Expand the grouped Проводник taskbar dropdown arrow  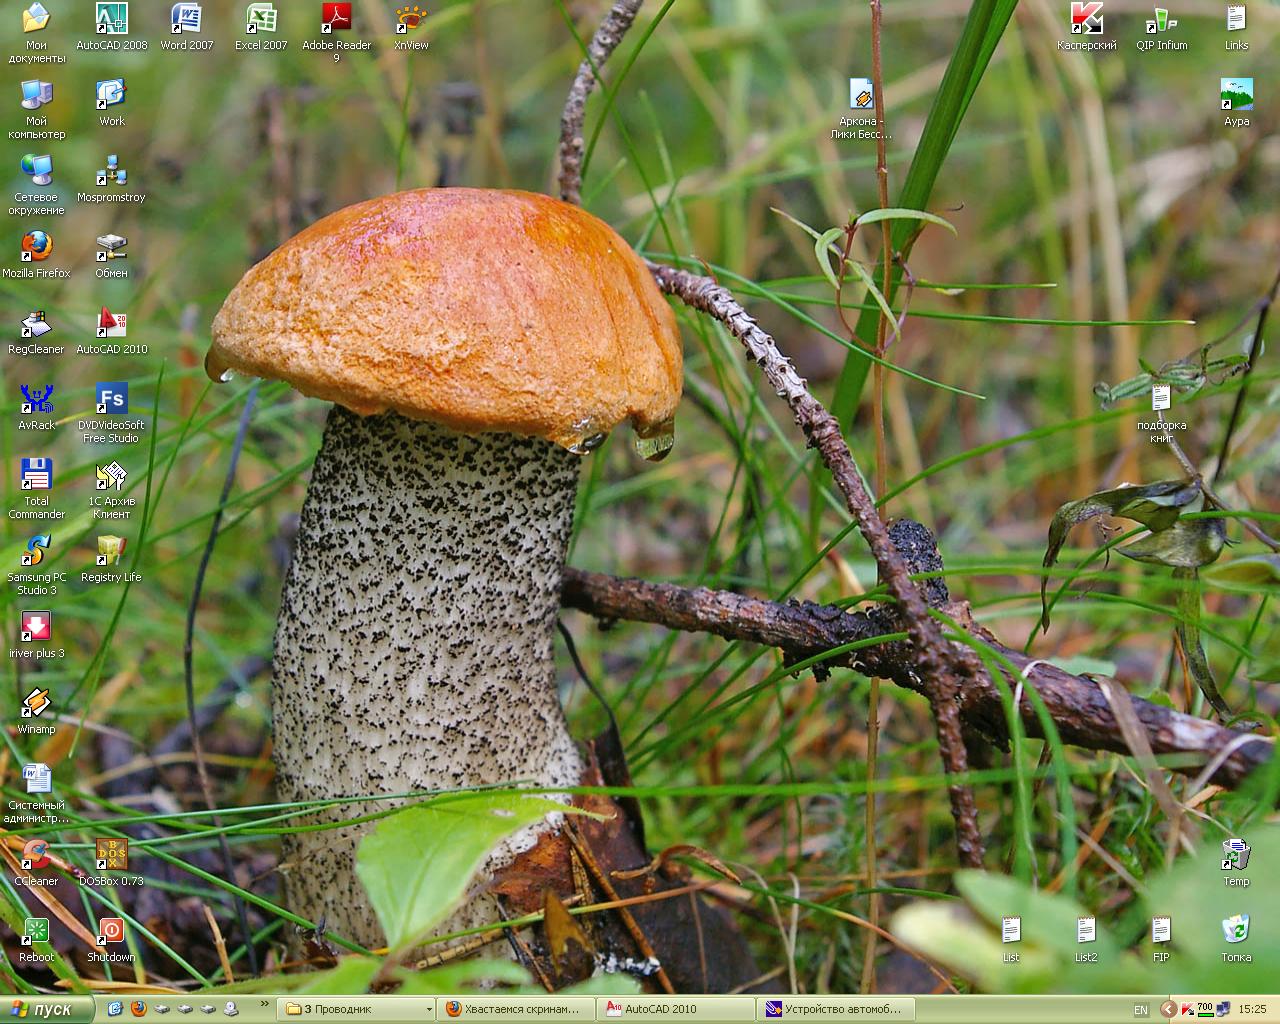(x=429, y=1010)
